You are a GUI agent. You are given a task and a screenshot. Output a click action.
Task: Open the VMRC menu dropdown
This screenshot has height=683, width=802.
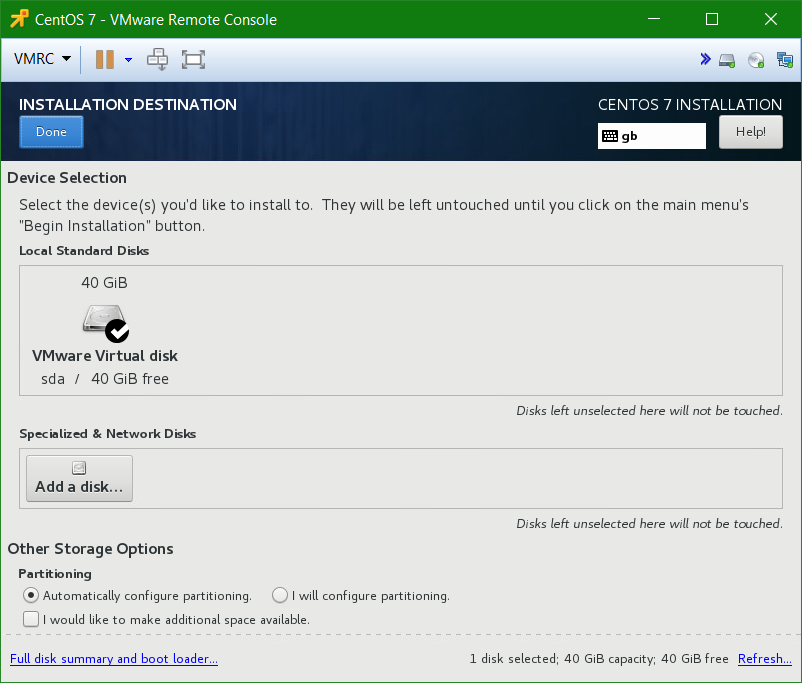42,59
